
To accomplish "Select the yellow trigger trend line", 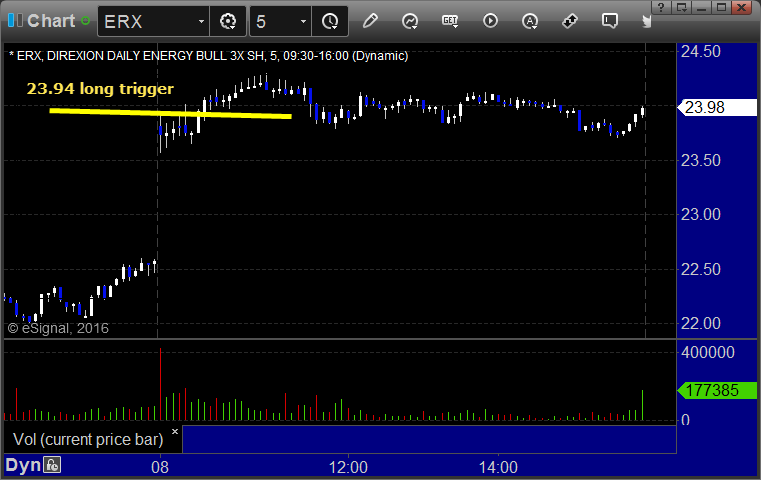I will (x=170, y=113).
